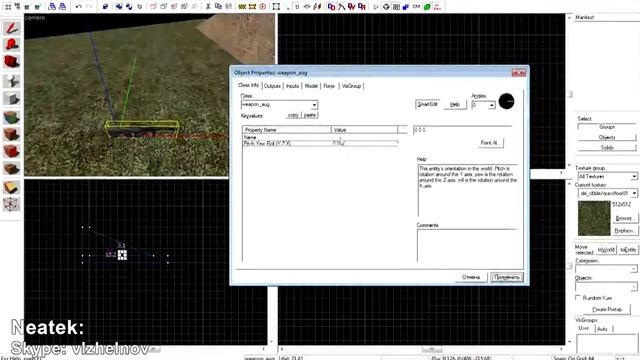
Task: Switch to the Flags tab
Action: (329, 86)
